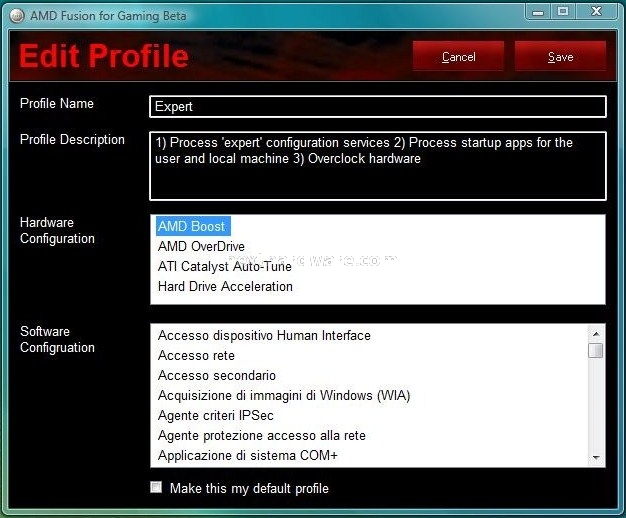
Task: Click the Profile Description text box
Action: point(378,166)
